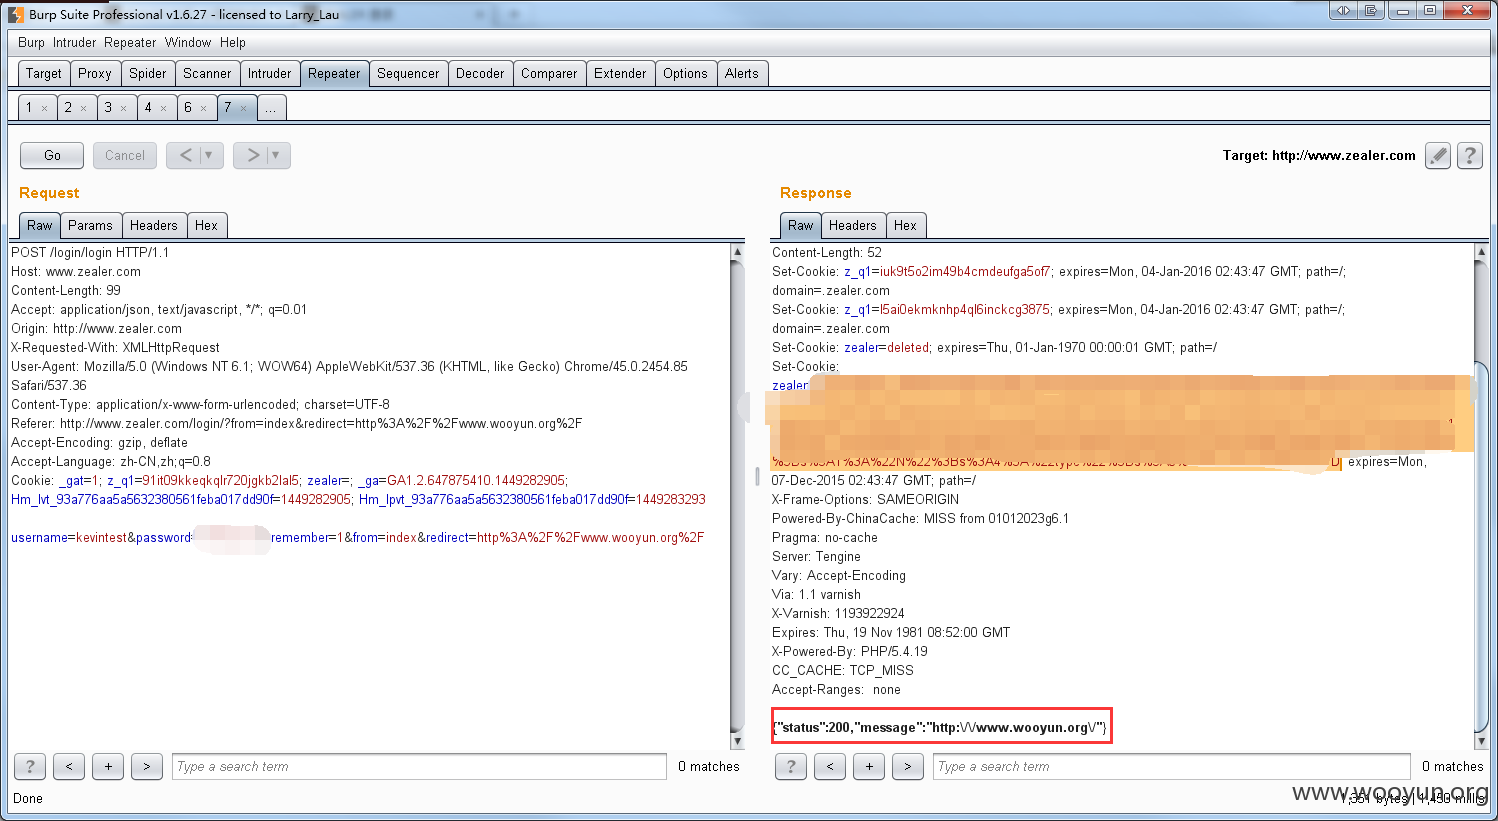Viewport: 1498px width, 821px height.
Task: Switch to the Spider tab
Action: [148, 73]
